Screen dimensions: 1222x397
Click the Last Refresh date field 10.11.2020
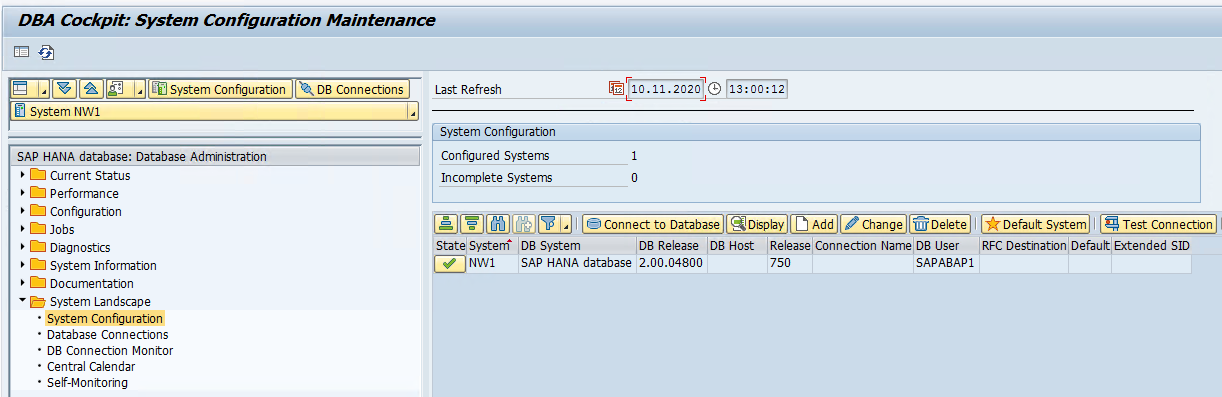point(665,89)
